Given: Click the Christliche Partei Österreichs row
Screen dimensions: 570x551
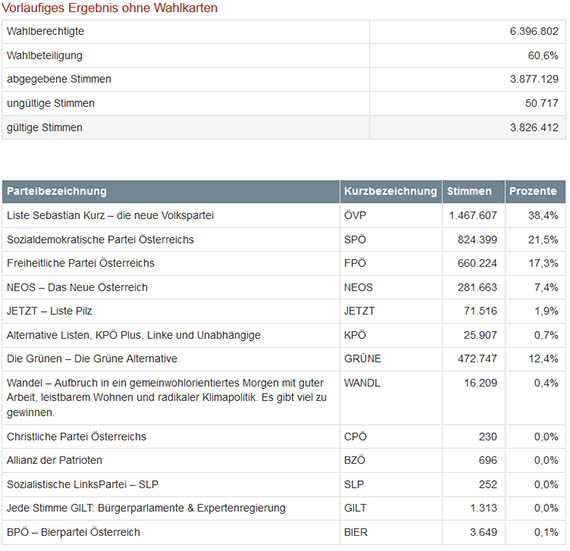Looking at the screenshot, I should [284, 437].
